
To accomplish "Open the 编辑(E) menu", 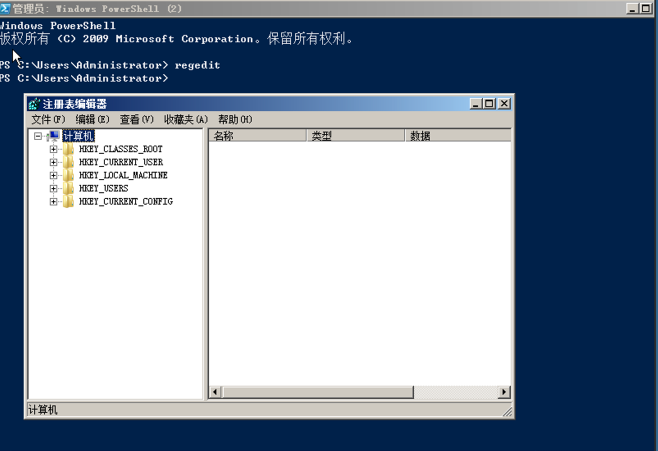I will [92, 120].
